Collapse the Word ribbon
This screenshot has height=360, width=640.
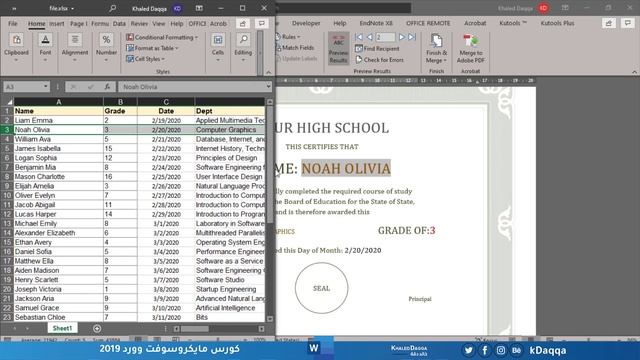coord(634,72)
